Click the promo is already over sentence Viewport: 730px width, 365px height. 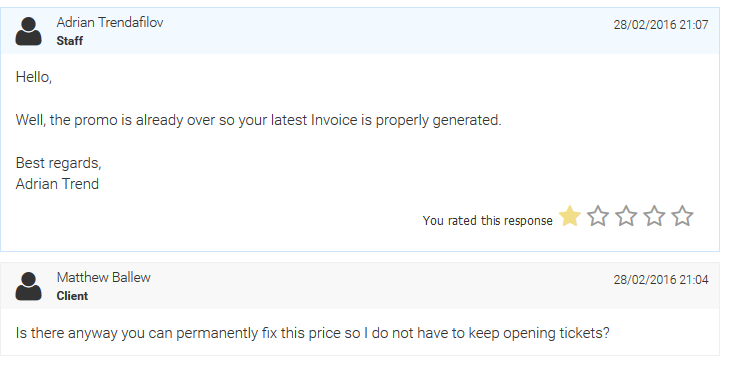(259, 120)
